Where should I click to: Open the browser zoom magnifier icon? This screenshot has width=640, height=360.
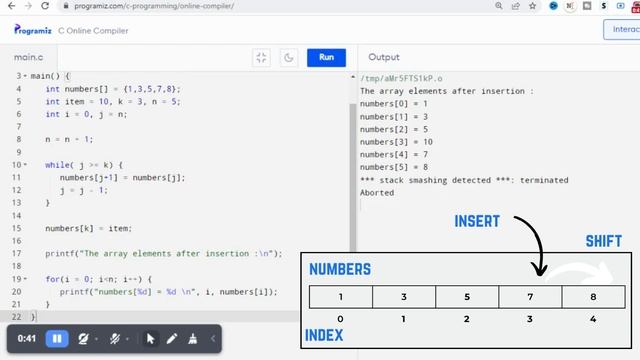pyautogui.click(x=499, y=6)
